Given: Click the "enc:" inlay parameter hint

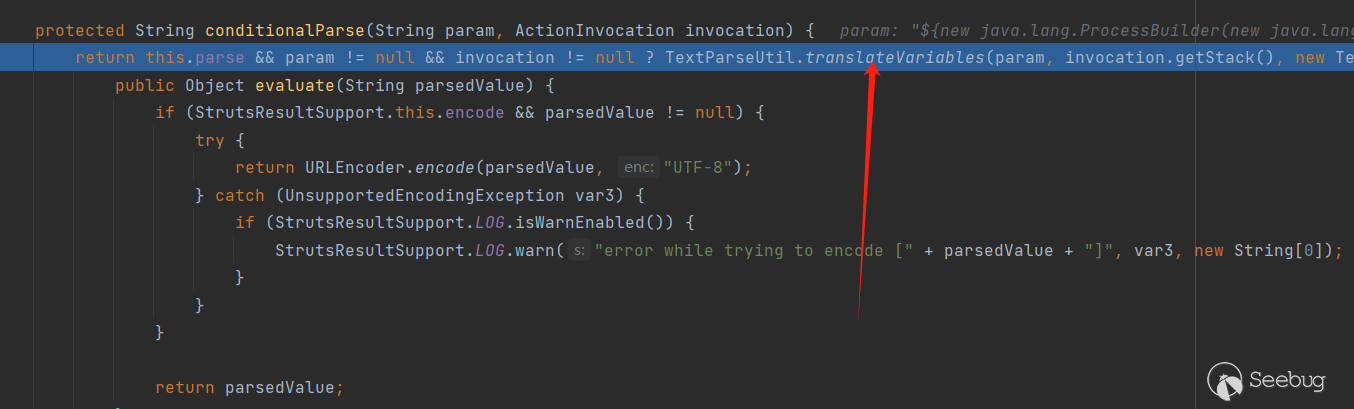Looking at the screenshot, I should point(637,168).
